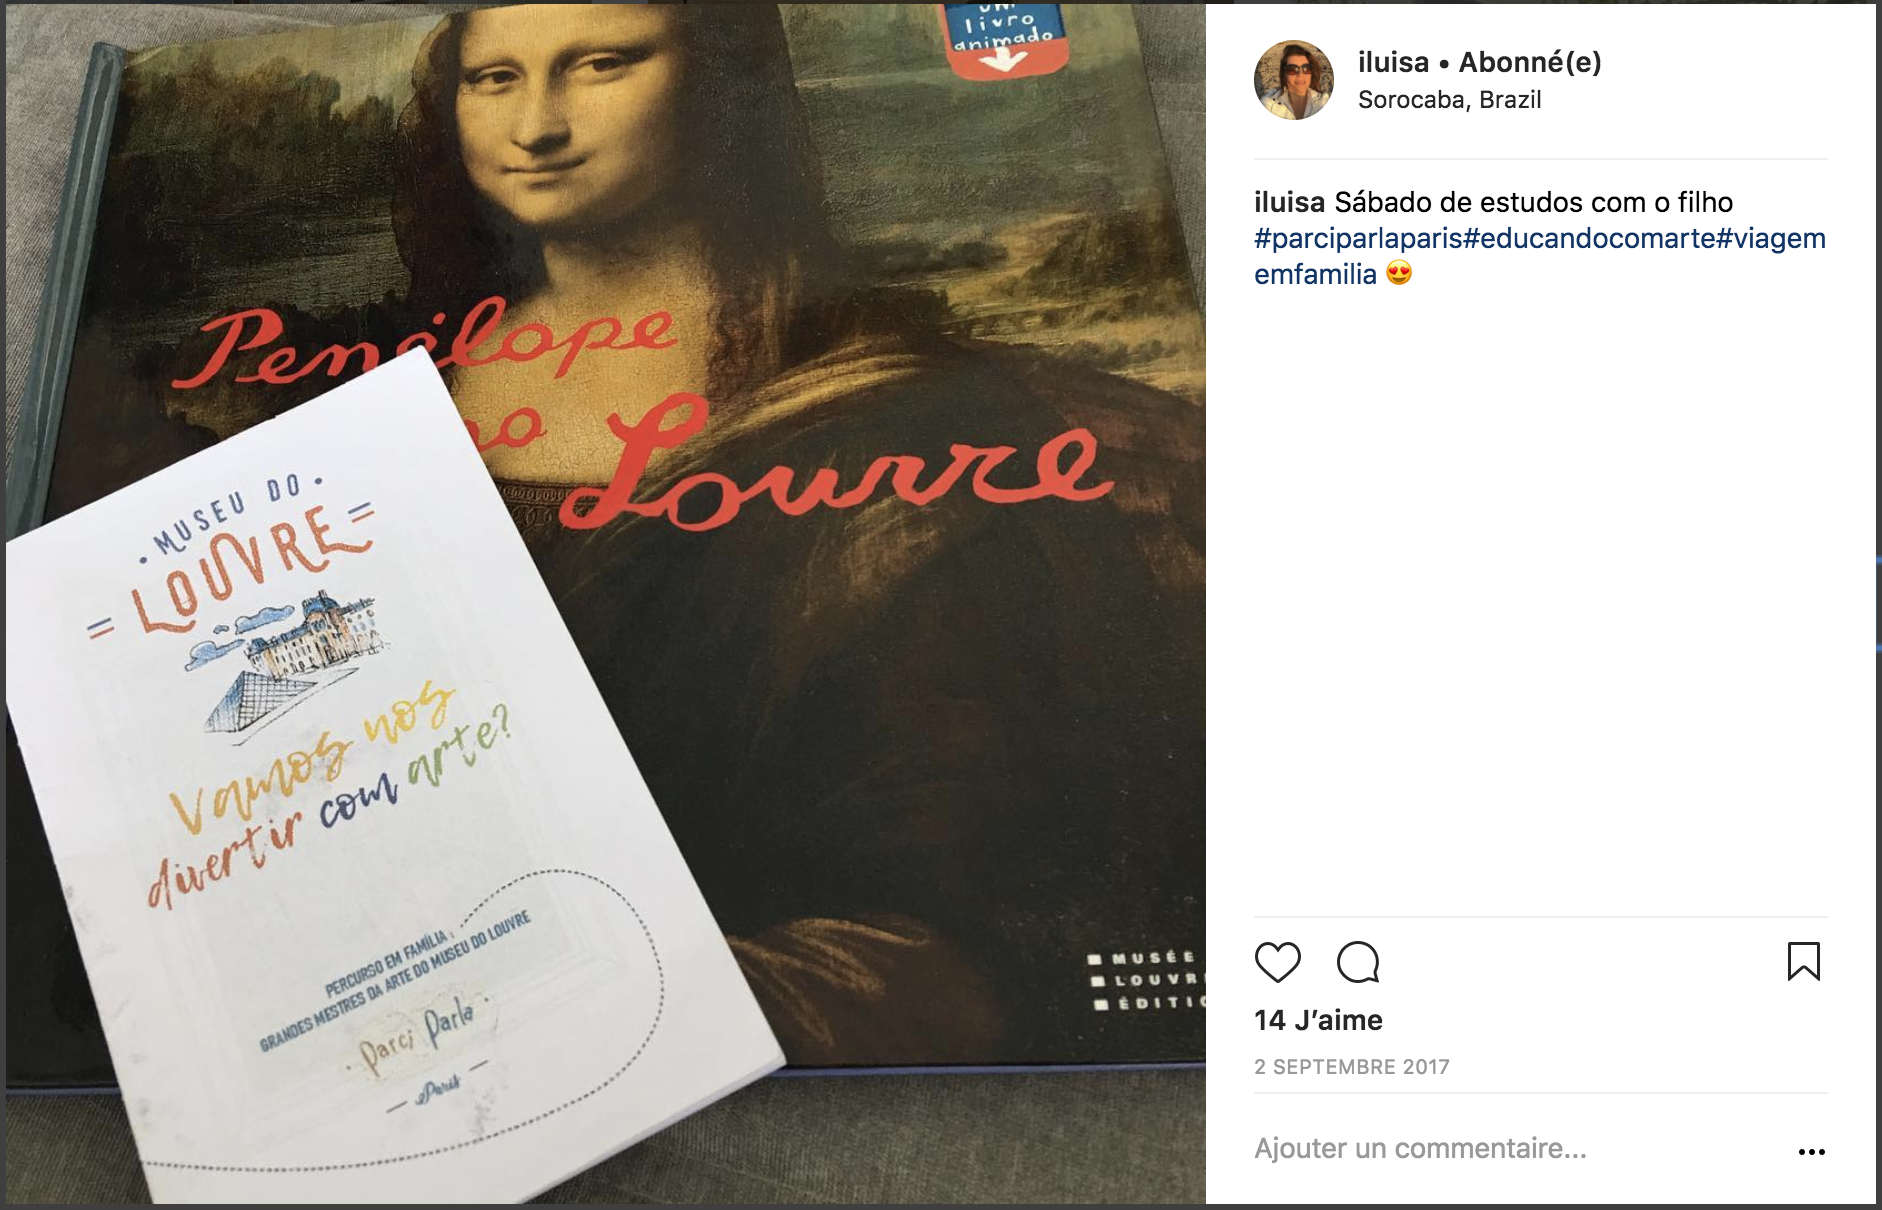Screen dimensions: 1882x1210
Task: View the 14 J'aime likes list
Action: [x=1318, y=1020]
